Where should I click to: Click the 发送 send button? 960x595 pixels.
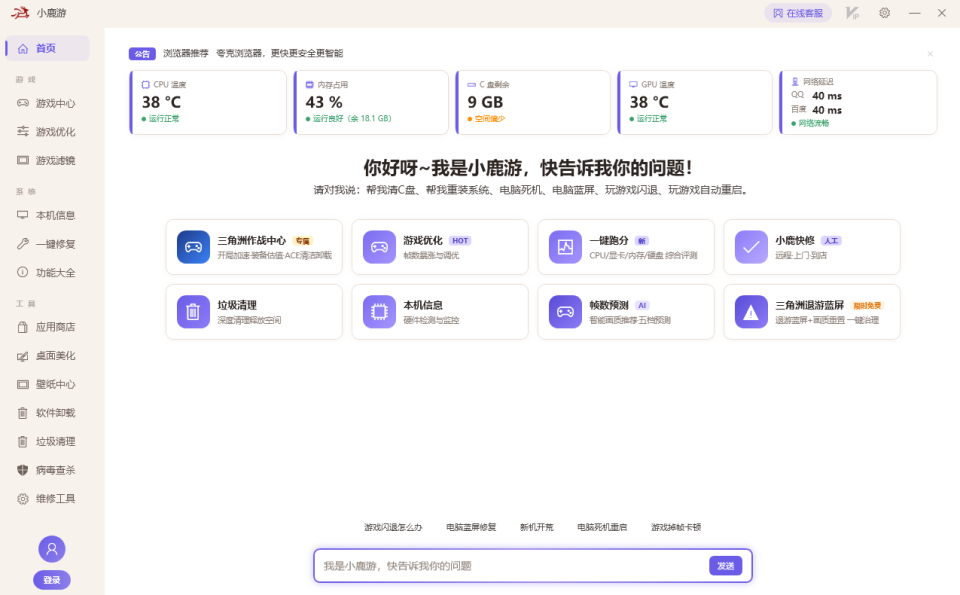click(x=726, y=566)
